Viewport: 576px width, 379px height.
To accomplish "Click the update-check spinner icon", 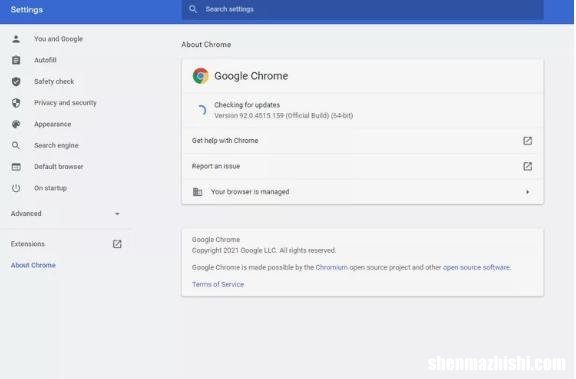I will (x=201, y=110).
